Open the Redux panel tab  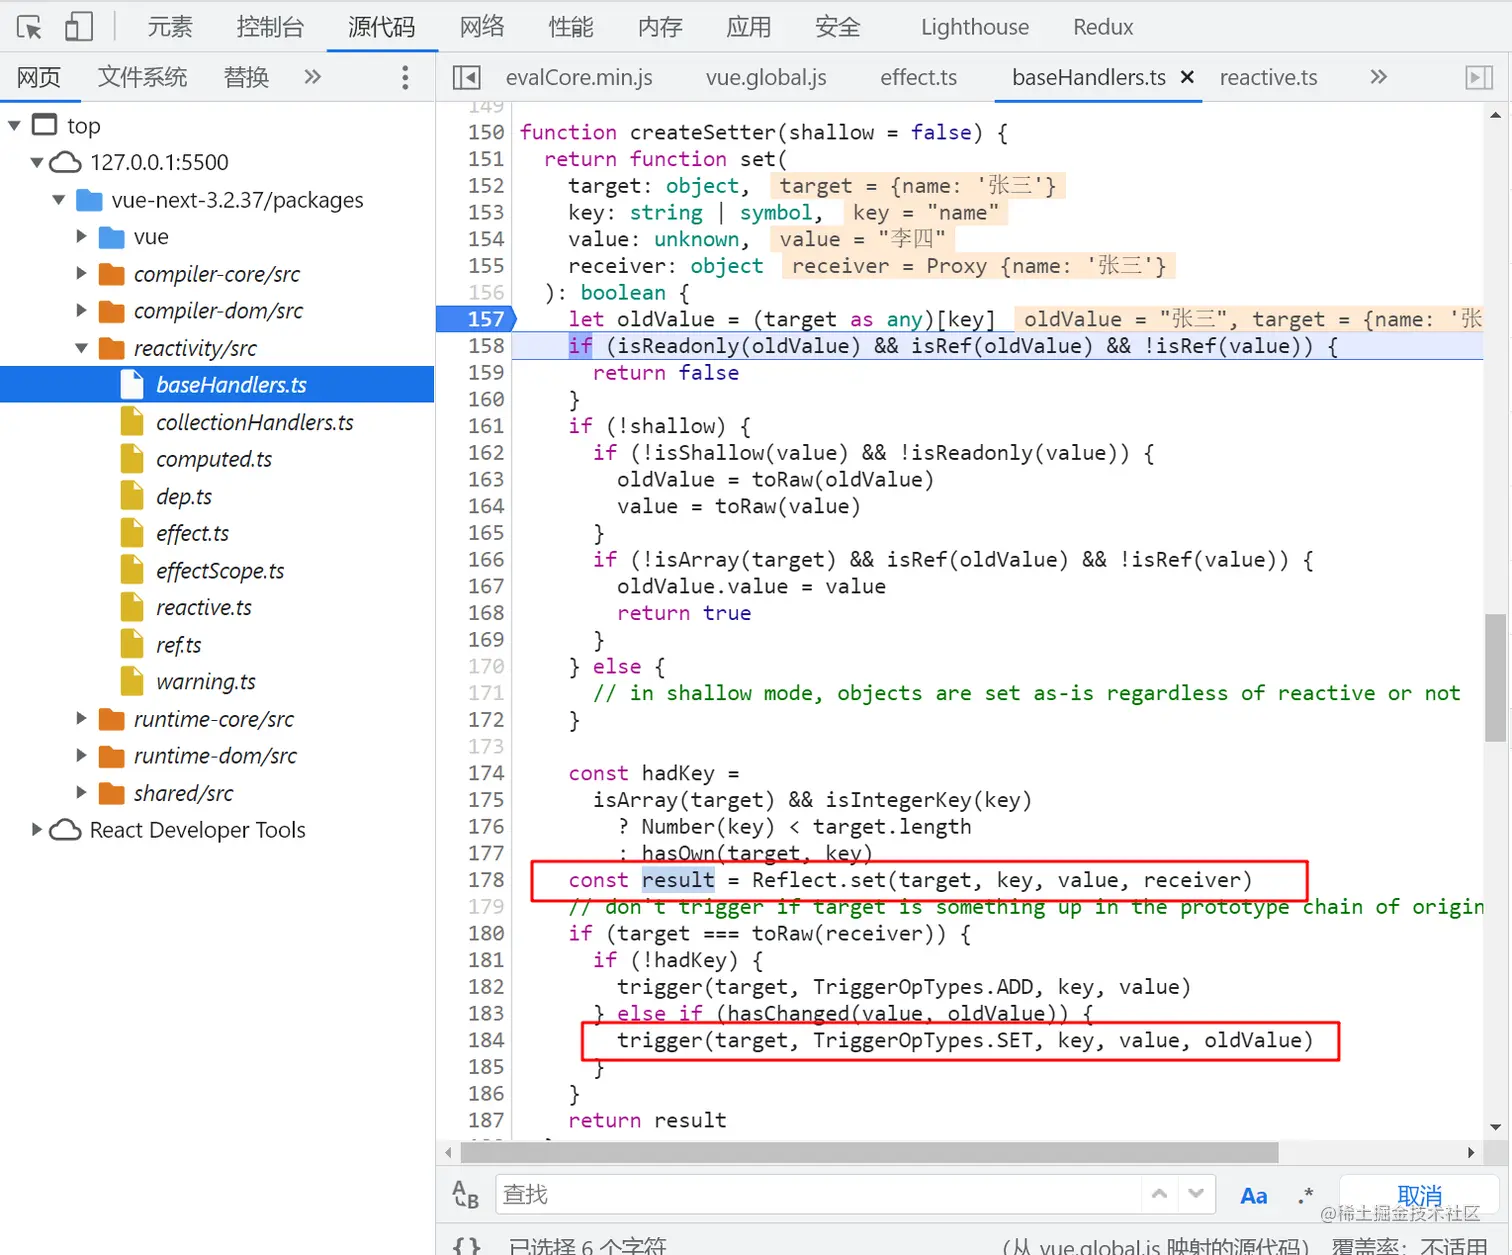pos(1103,27)
